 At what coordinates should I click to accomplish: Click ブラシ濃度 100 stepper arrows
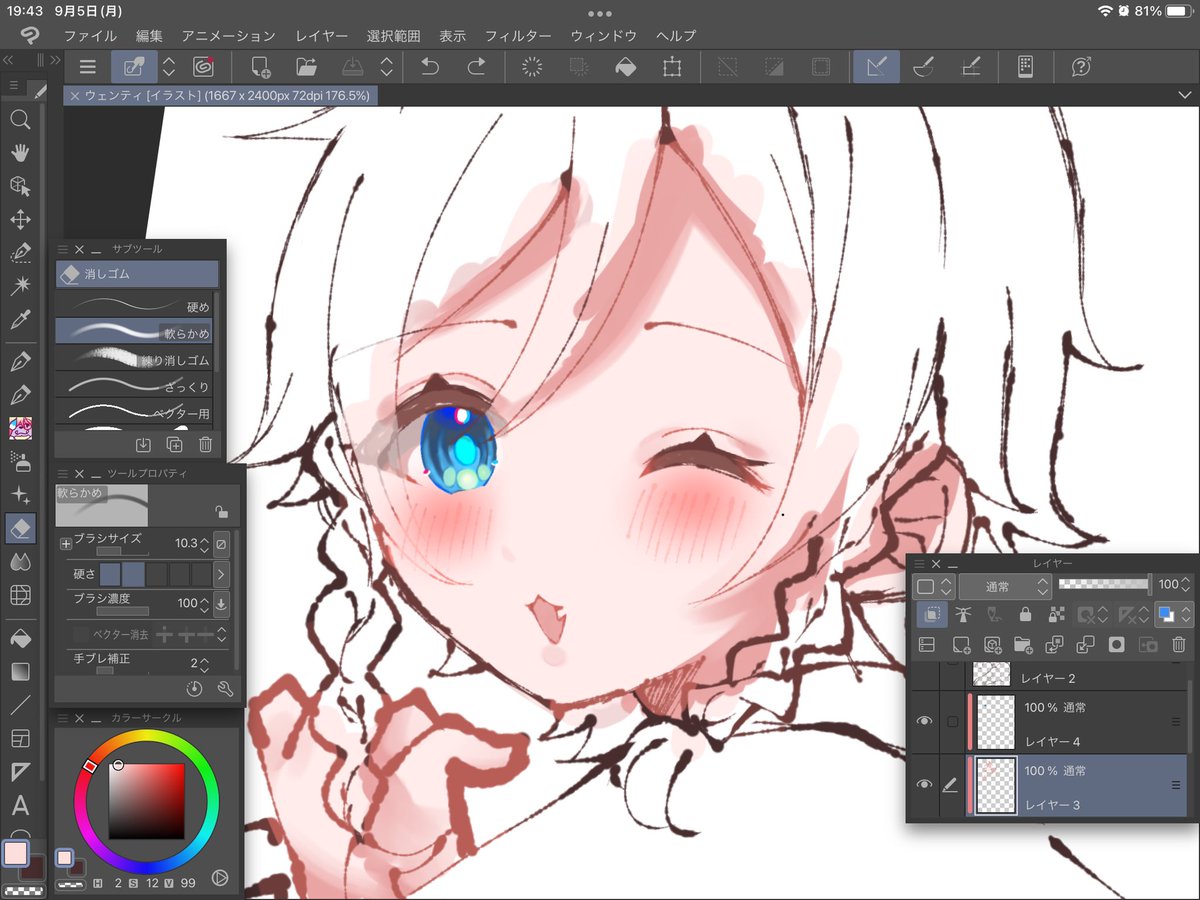(204, 604)
